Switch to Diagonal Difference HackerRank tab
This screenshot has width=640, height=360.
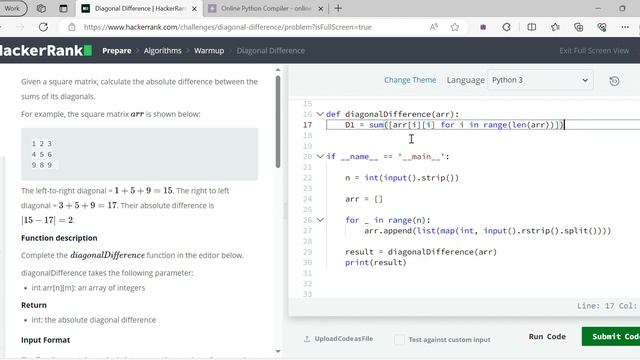139,9
